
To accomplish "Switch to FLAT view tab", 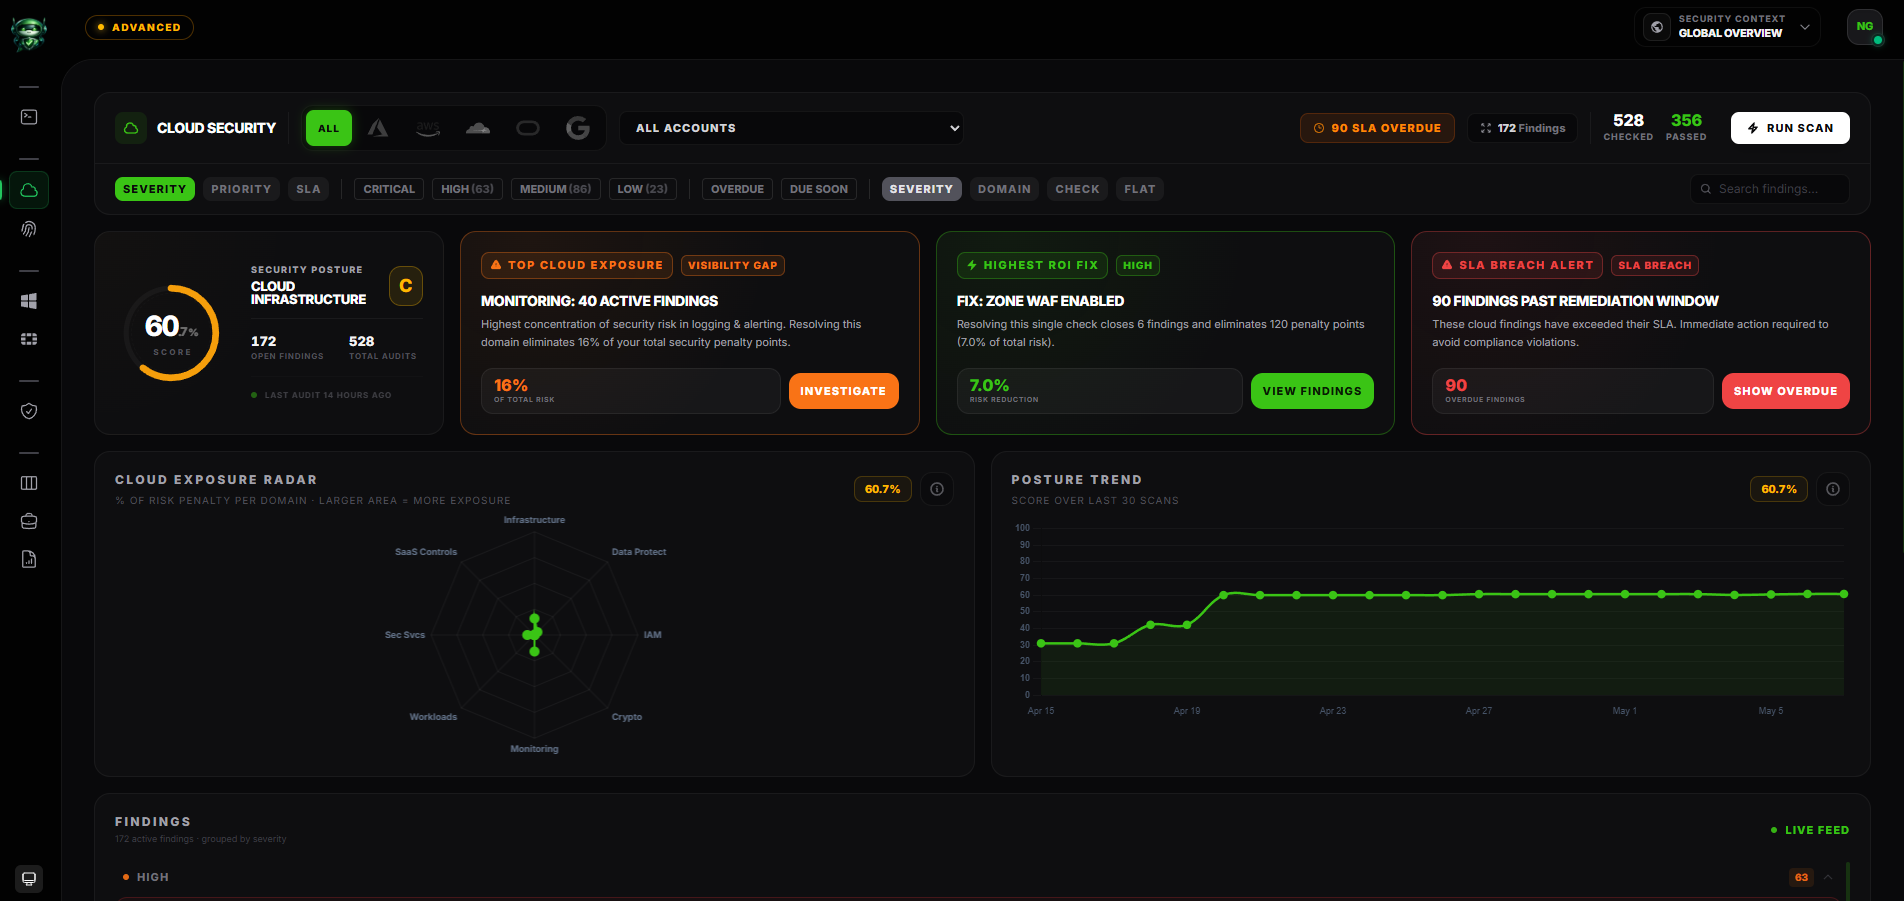I will (1140, 189).
